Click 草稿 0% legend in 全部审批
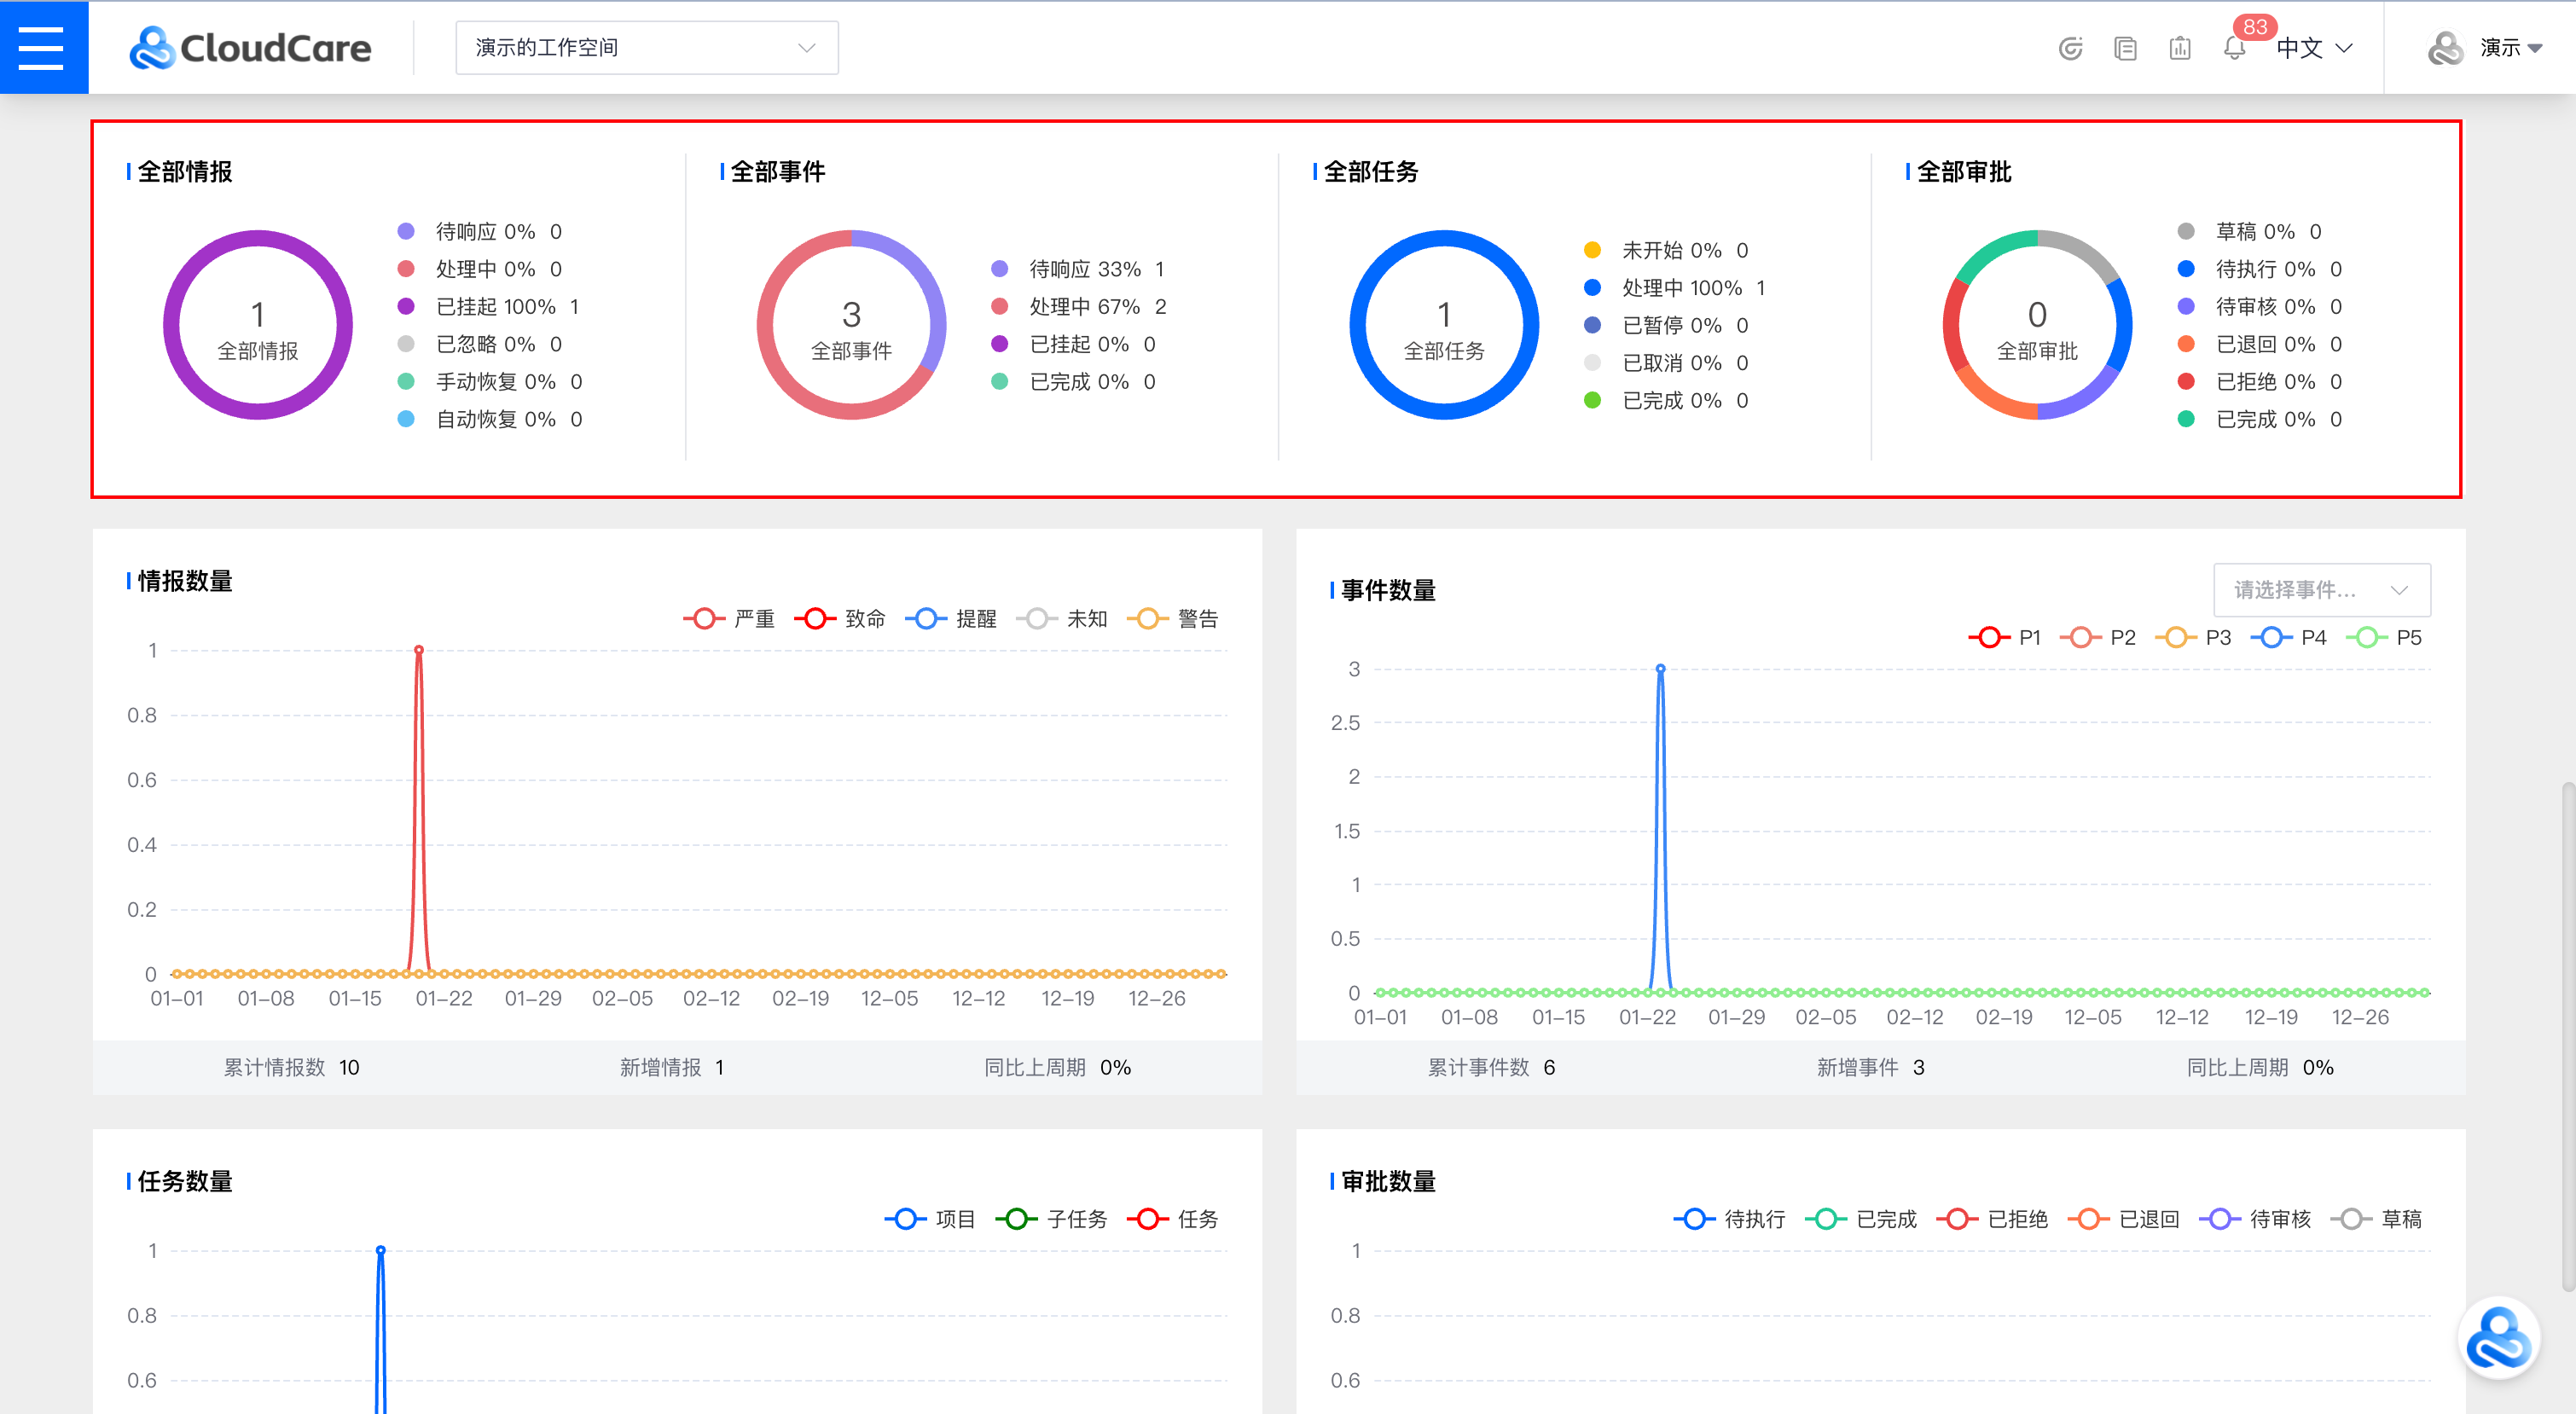 (2250, 232)
